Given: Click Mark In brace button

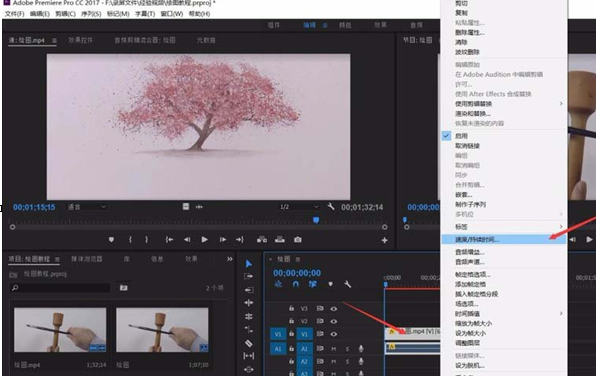Looking at the screenshot, I should click(130, 240).
